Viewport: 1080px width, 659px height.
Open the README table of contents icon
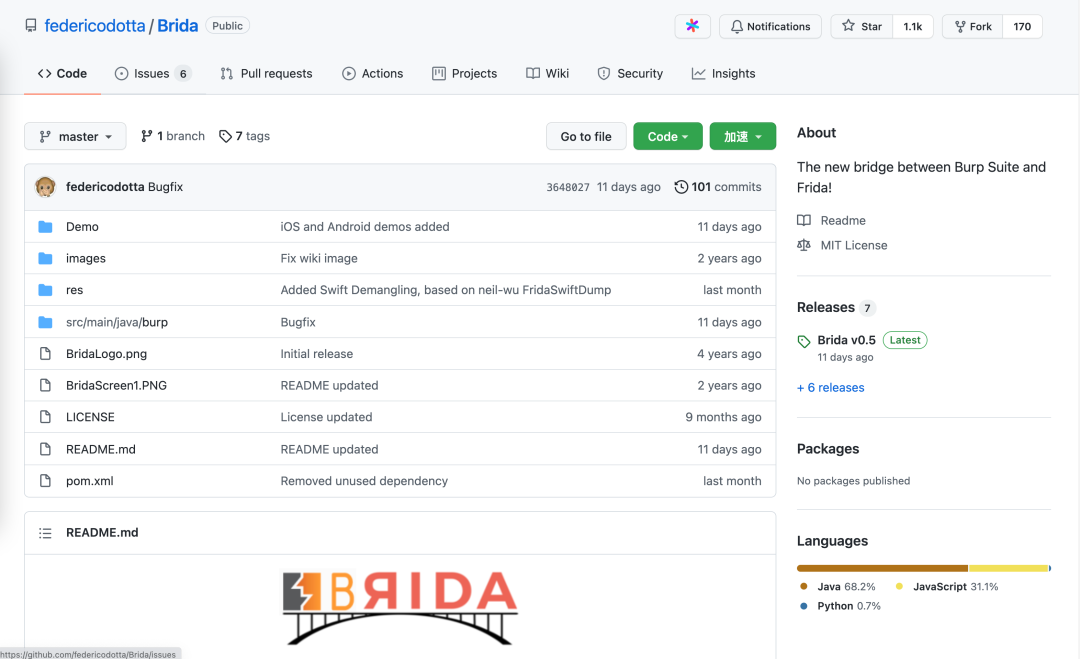[45, 533]
